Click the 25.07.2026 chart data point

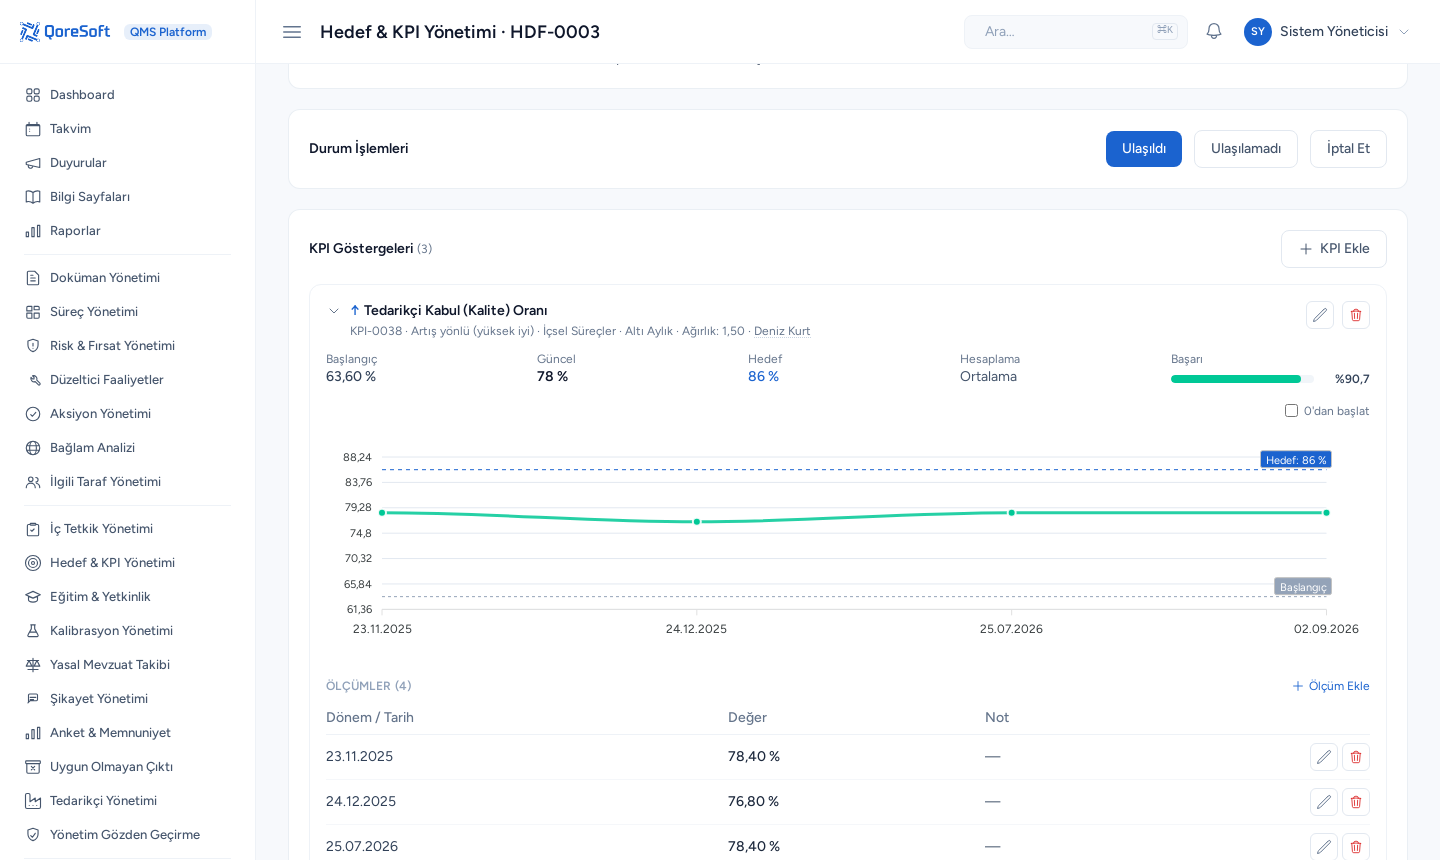1012,513
